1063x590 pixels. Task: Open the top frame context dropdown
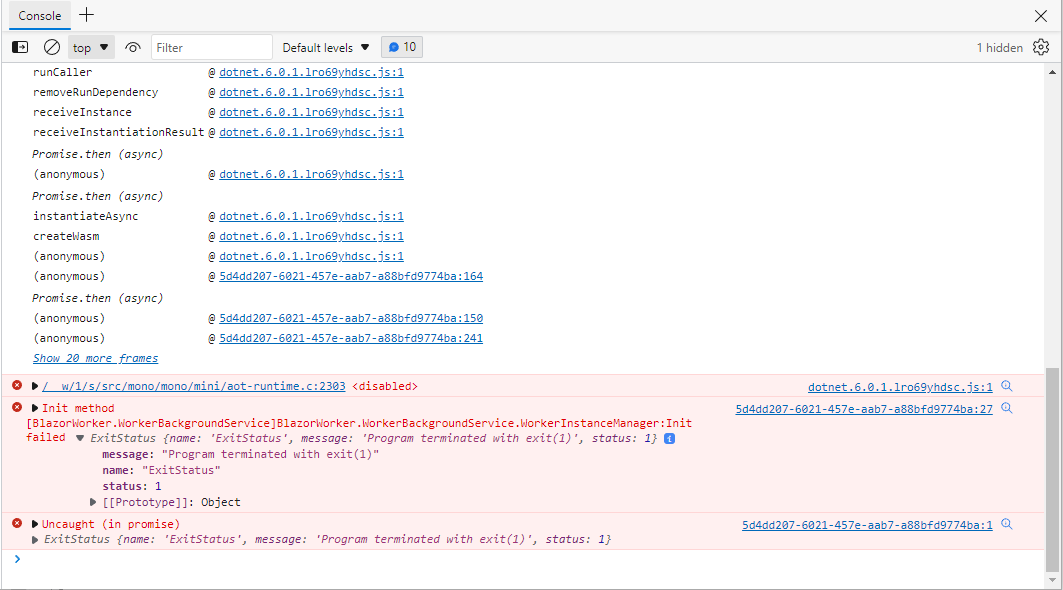(91, 46)
